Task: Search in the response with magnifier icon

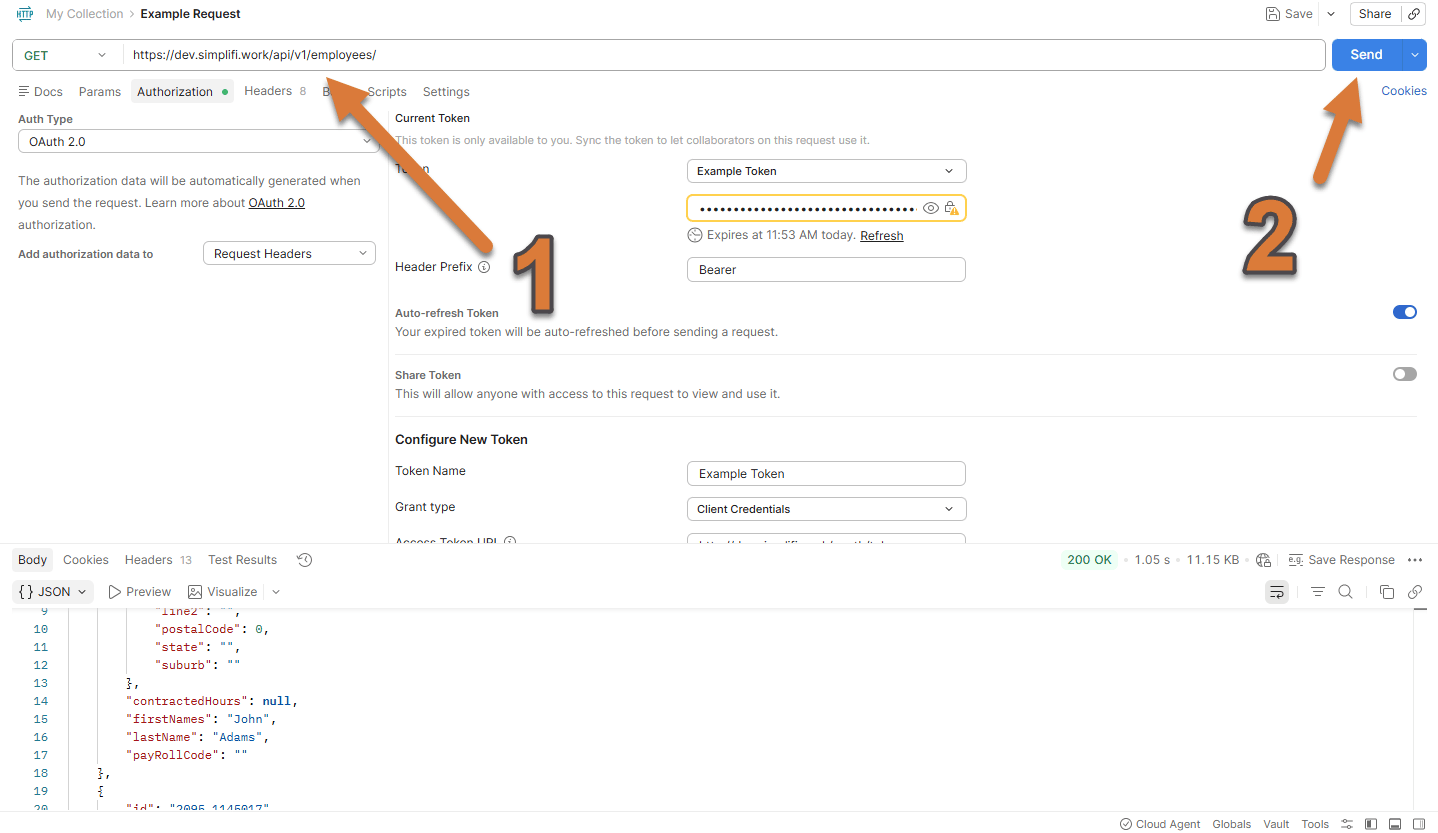Action: [x=1346, y=592]
